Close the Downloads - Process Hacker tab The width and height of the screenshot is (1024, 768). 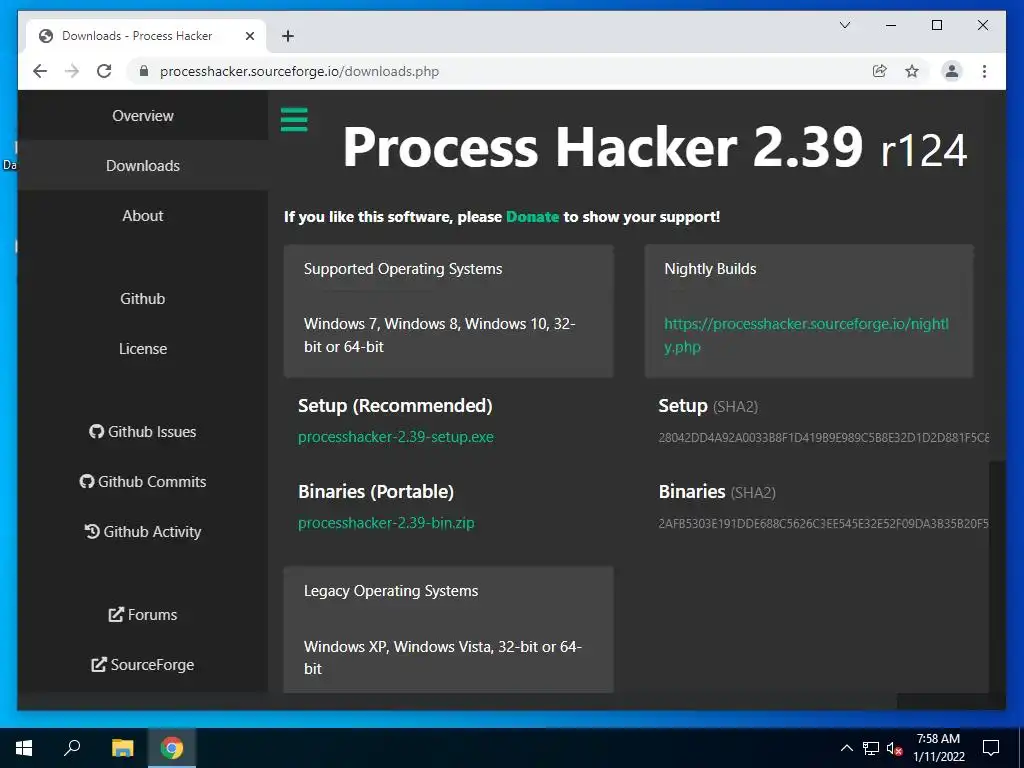point(249,36)
